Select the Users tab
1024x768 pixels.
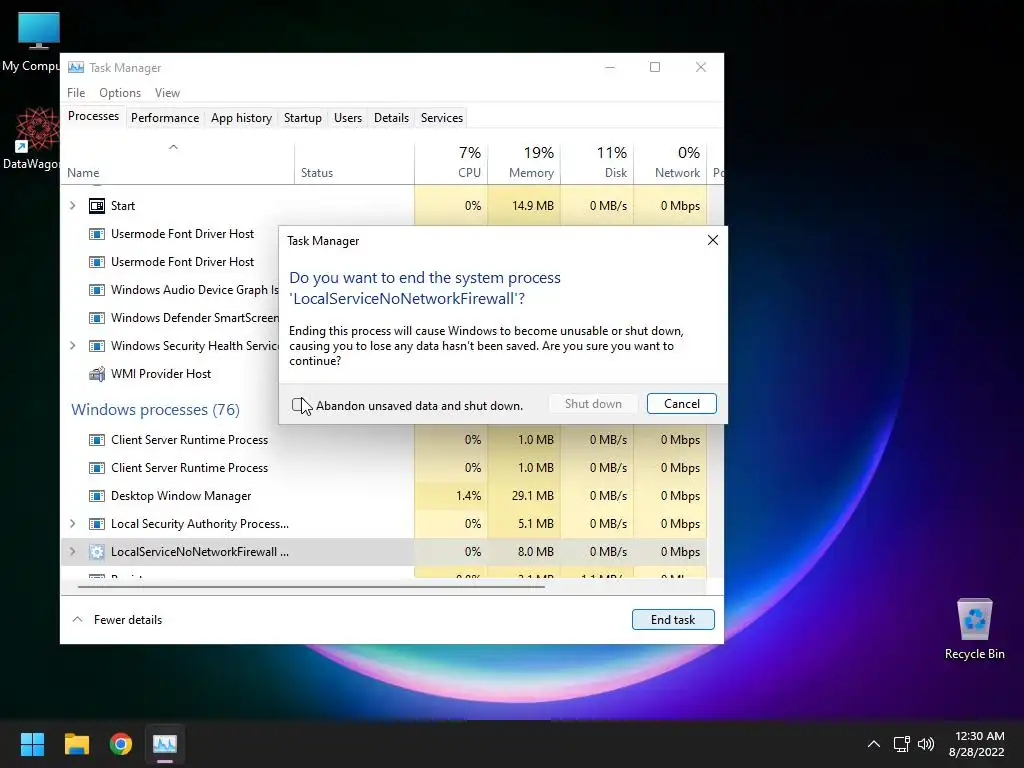(347, 118)
